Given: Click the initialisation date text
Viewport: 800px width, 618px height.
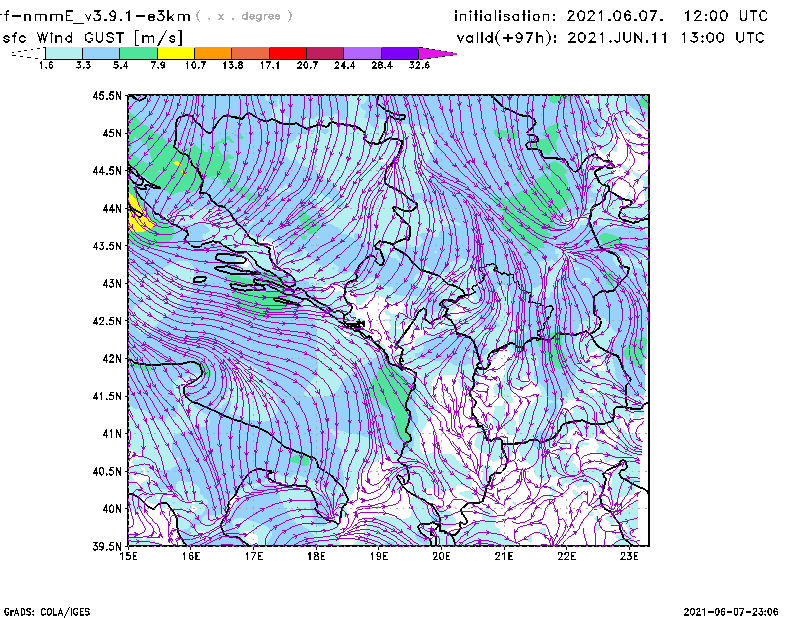Looking at the screenshot, I should pyautogui.click(x=610, y=16).
